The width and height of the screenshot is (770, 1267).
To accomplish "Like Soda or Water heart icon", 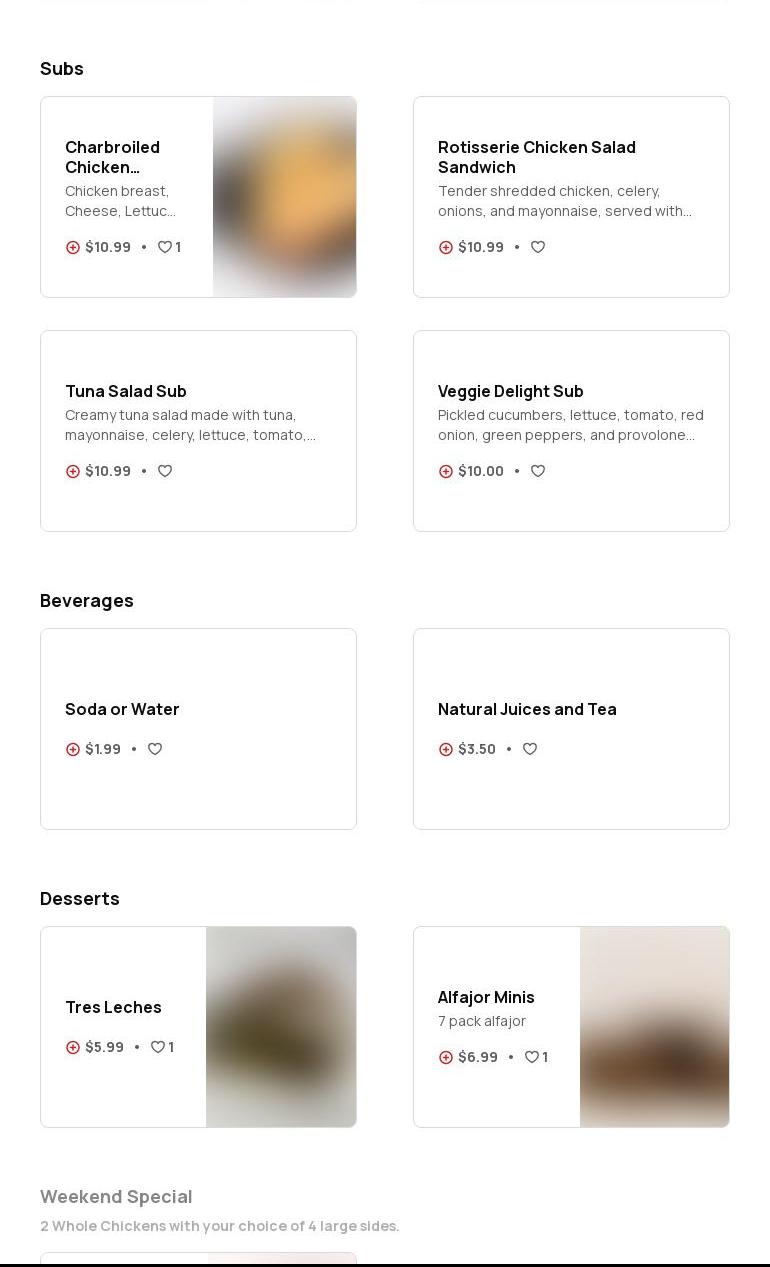I will tap(155, 749).
